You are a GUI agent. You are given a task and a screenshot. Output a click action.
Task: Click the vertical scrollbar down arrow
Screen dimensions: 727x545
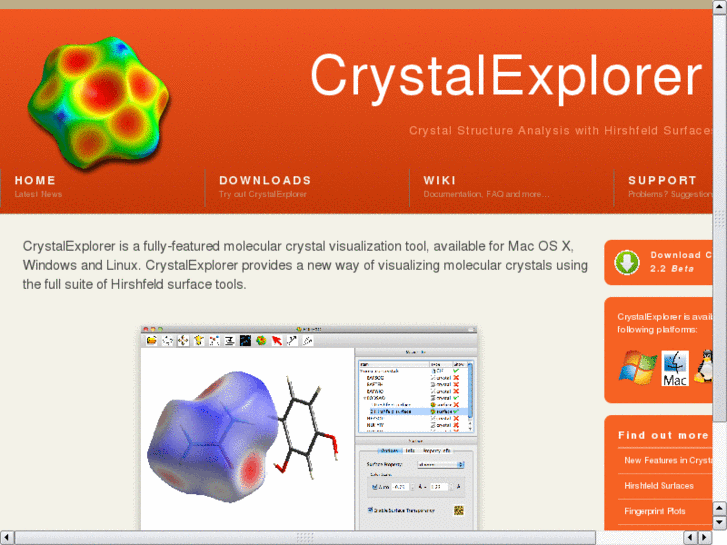(720, 523)
